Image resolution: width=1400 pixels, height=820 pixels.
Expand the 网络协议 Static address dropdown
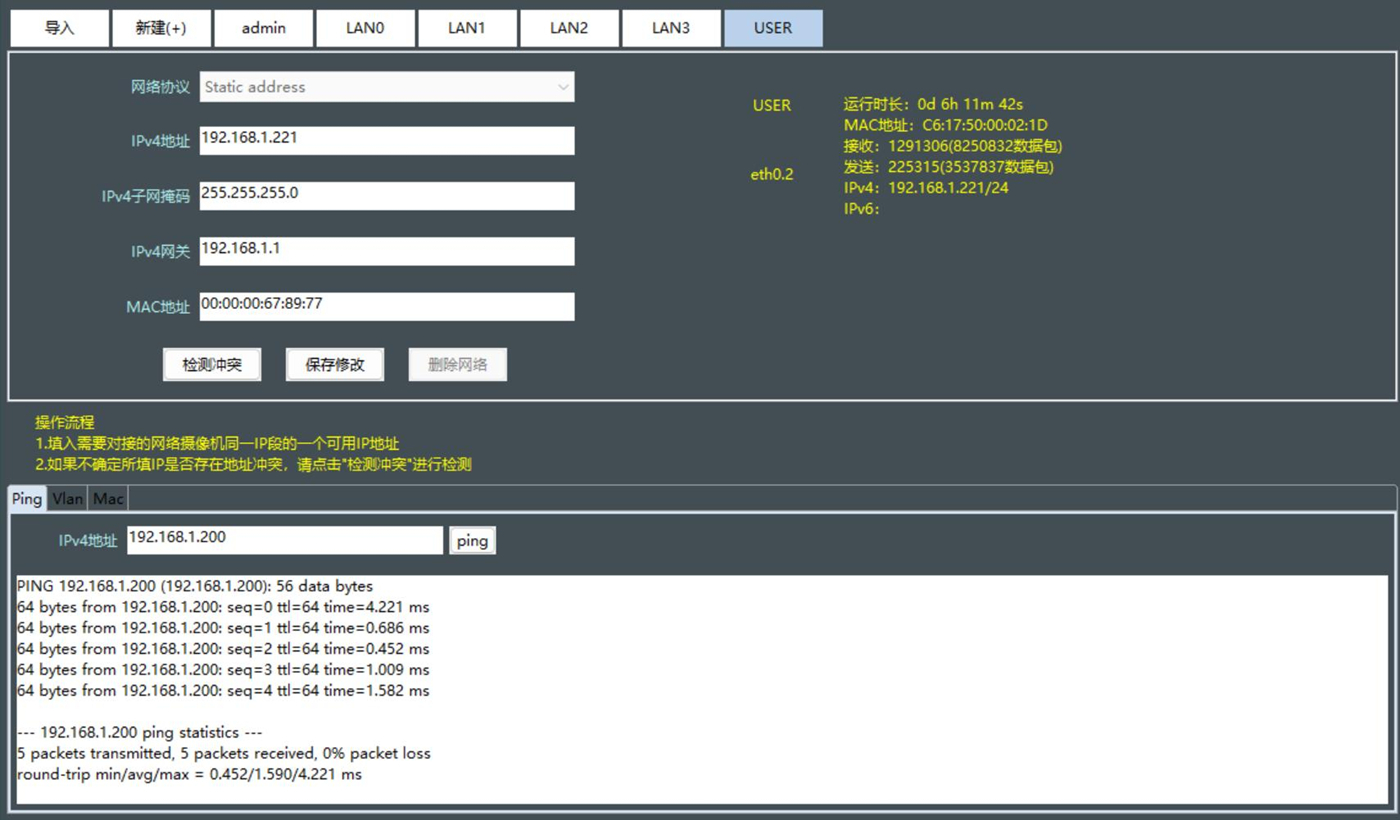387,87
